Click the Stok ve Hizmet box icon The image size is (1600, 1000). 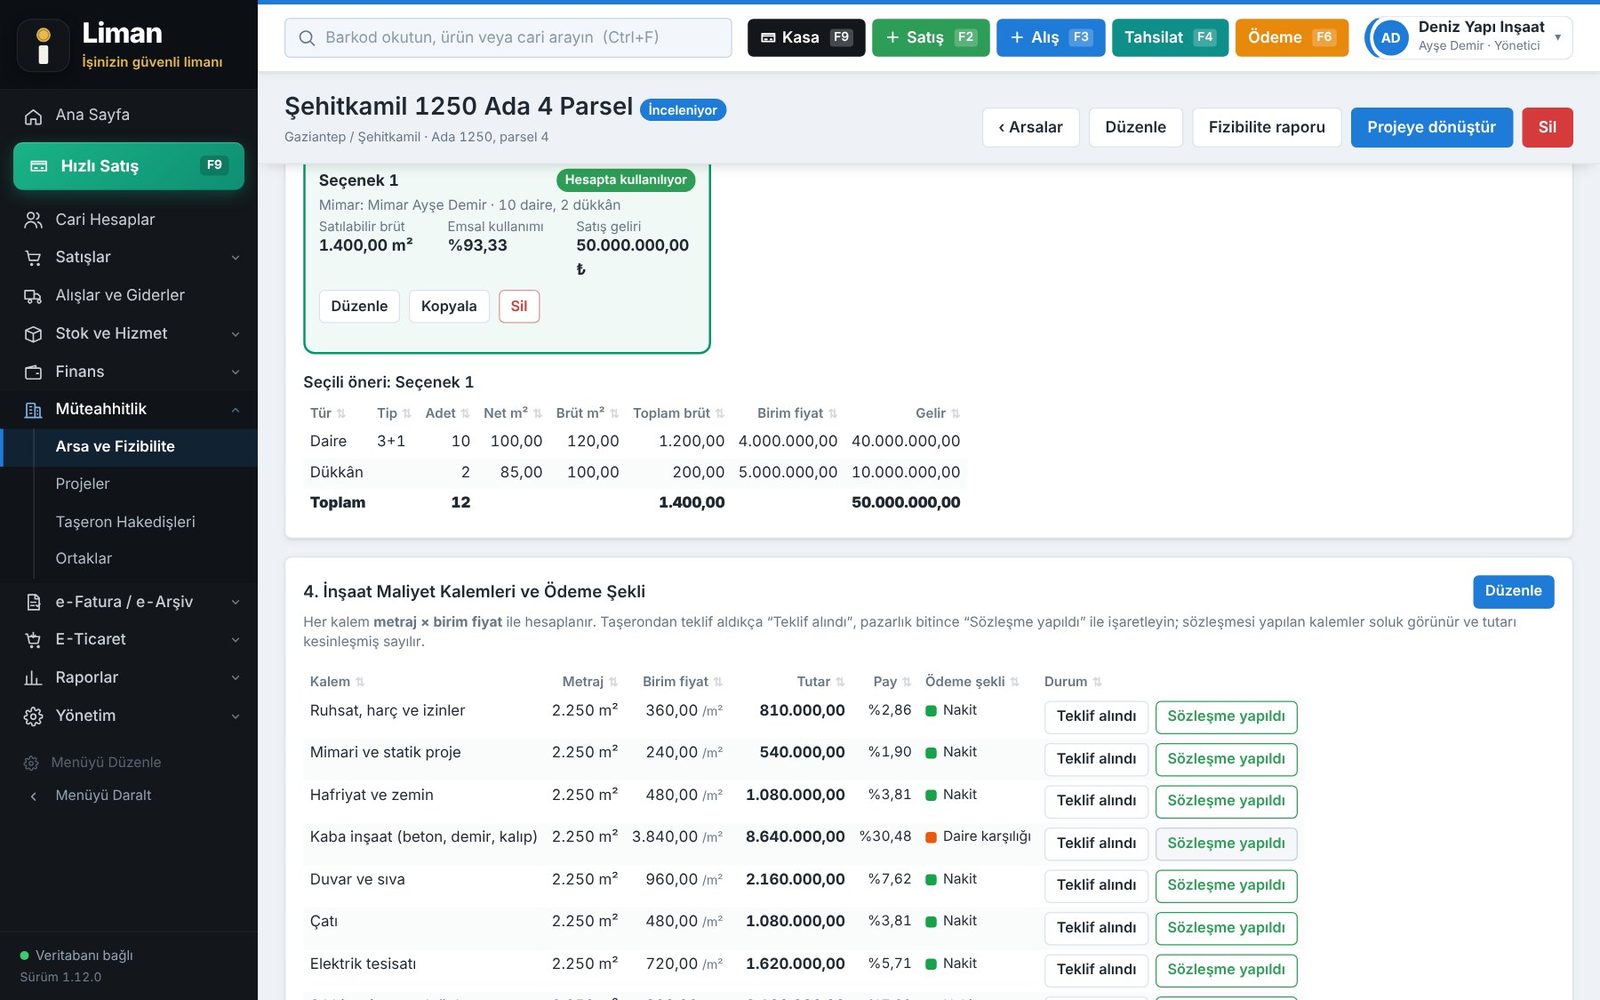pos(33,334)
